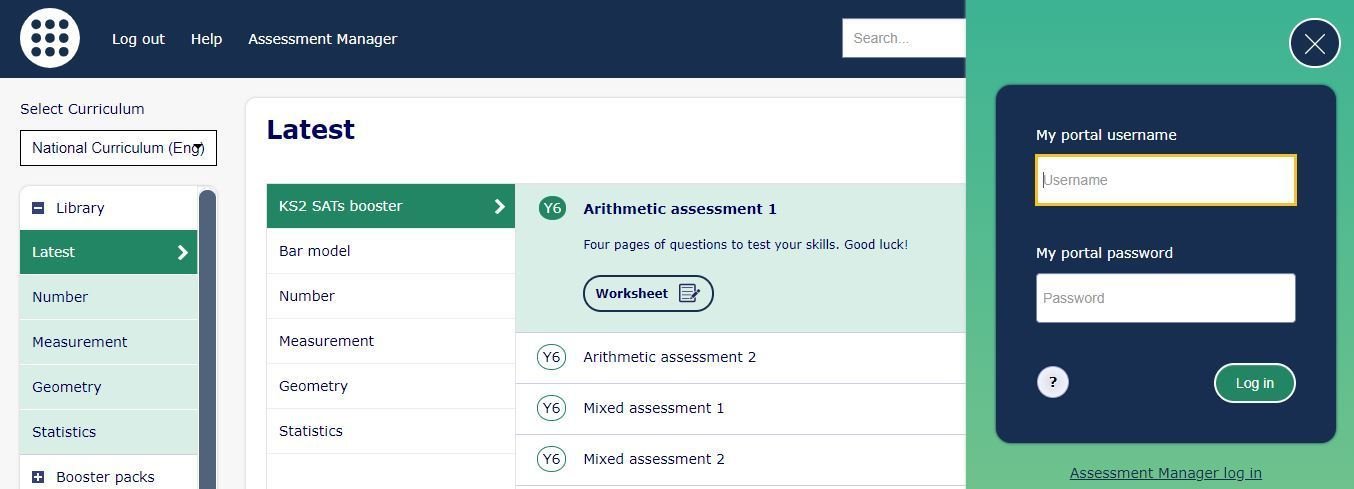The width and height of the screenshot is (1354, 489).
Task: Follow the Assessment Manager log in link
Action: tap(1165, 473)
